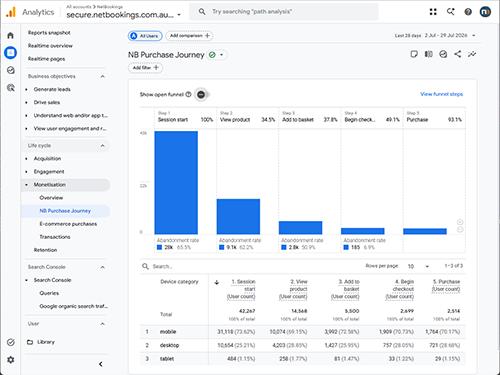500x375 pixels.
Task: Click View funnel steps link
Action: [441, 94]
